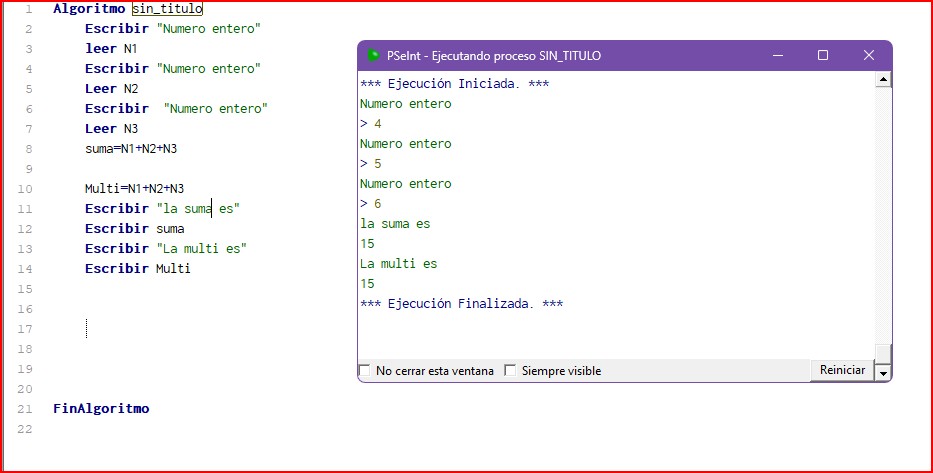
Task: Select the algorithm name sin_titulo
Action: (x=167, y=9)
